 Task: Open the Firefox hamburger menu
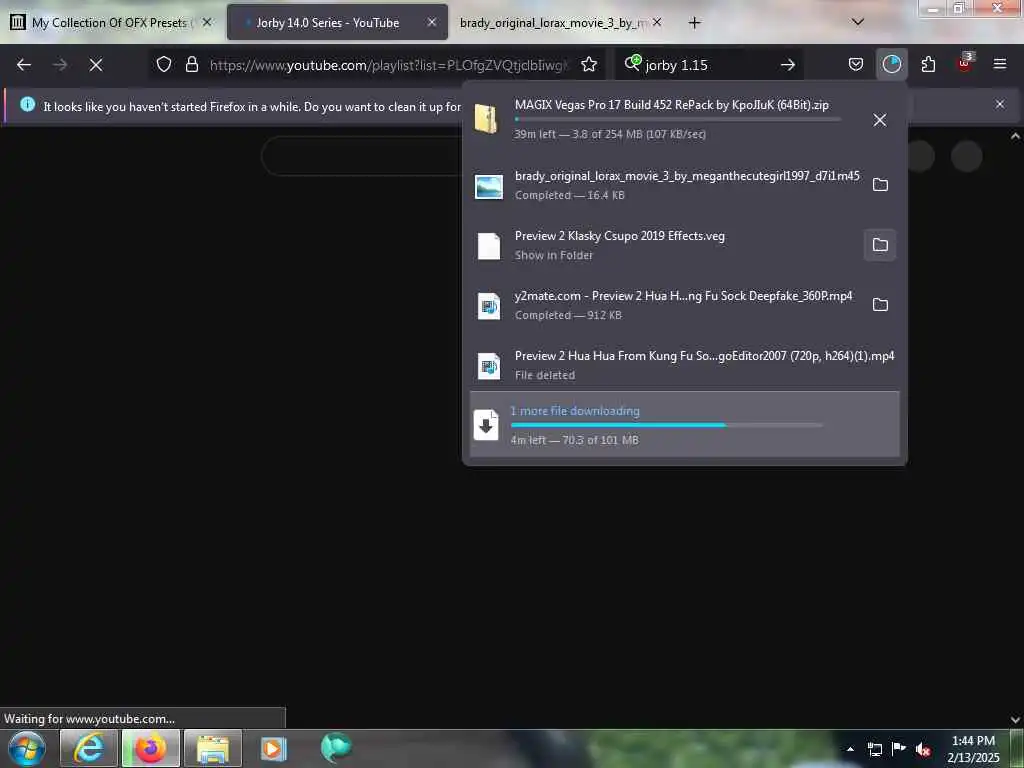pyautogui.click(x=1000, y=64)
